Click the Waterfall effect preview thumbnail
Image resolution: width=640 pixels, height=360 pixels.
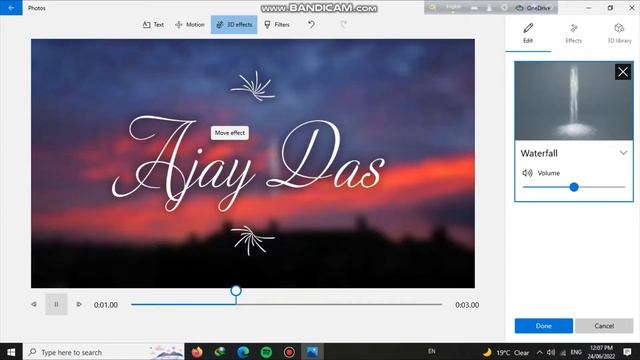tap(573, 101)
